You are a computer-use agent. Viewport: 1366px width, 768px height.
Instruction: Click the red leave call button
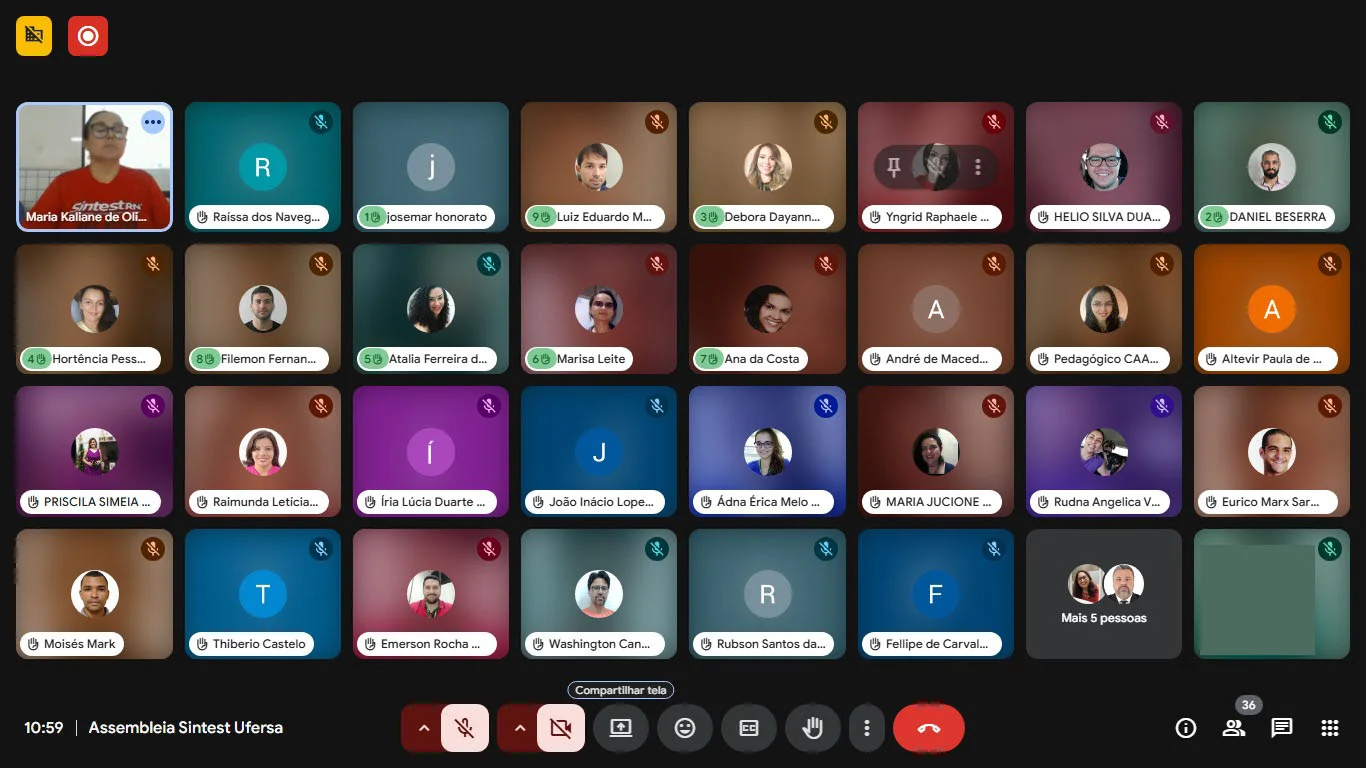(929, 728)
